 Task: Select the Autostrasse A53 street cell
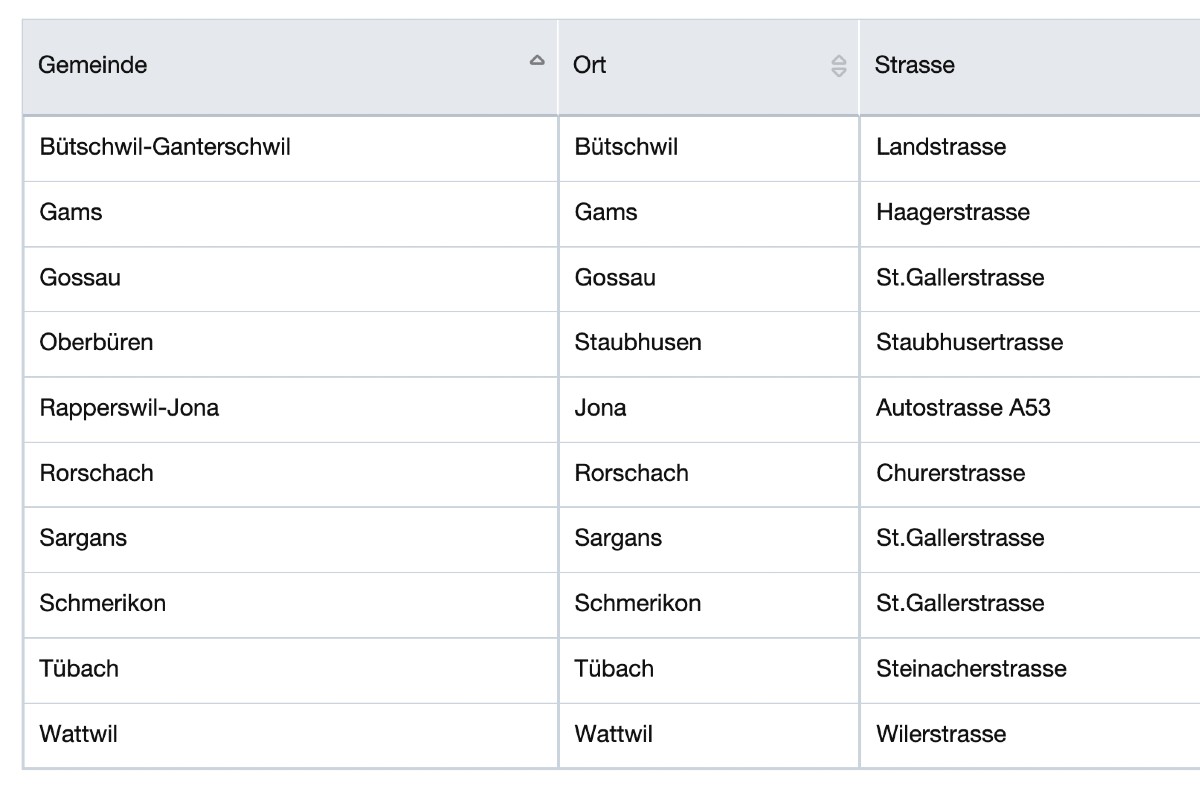963,408
